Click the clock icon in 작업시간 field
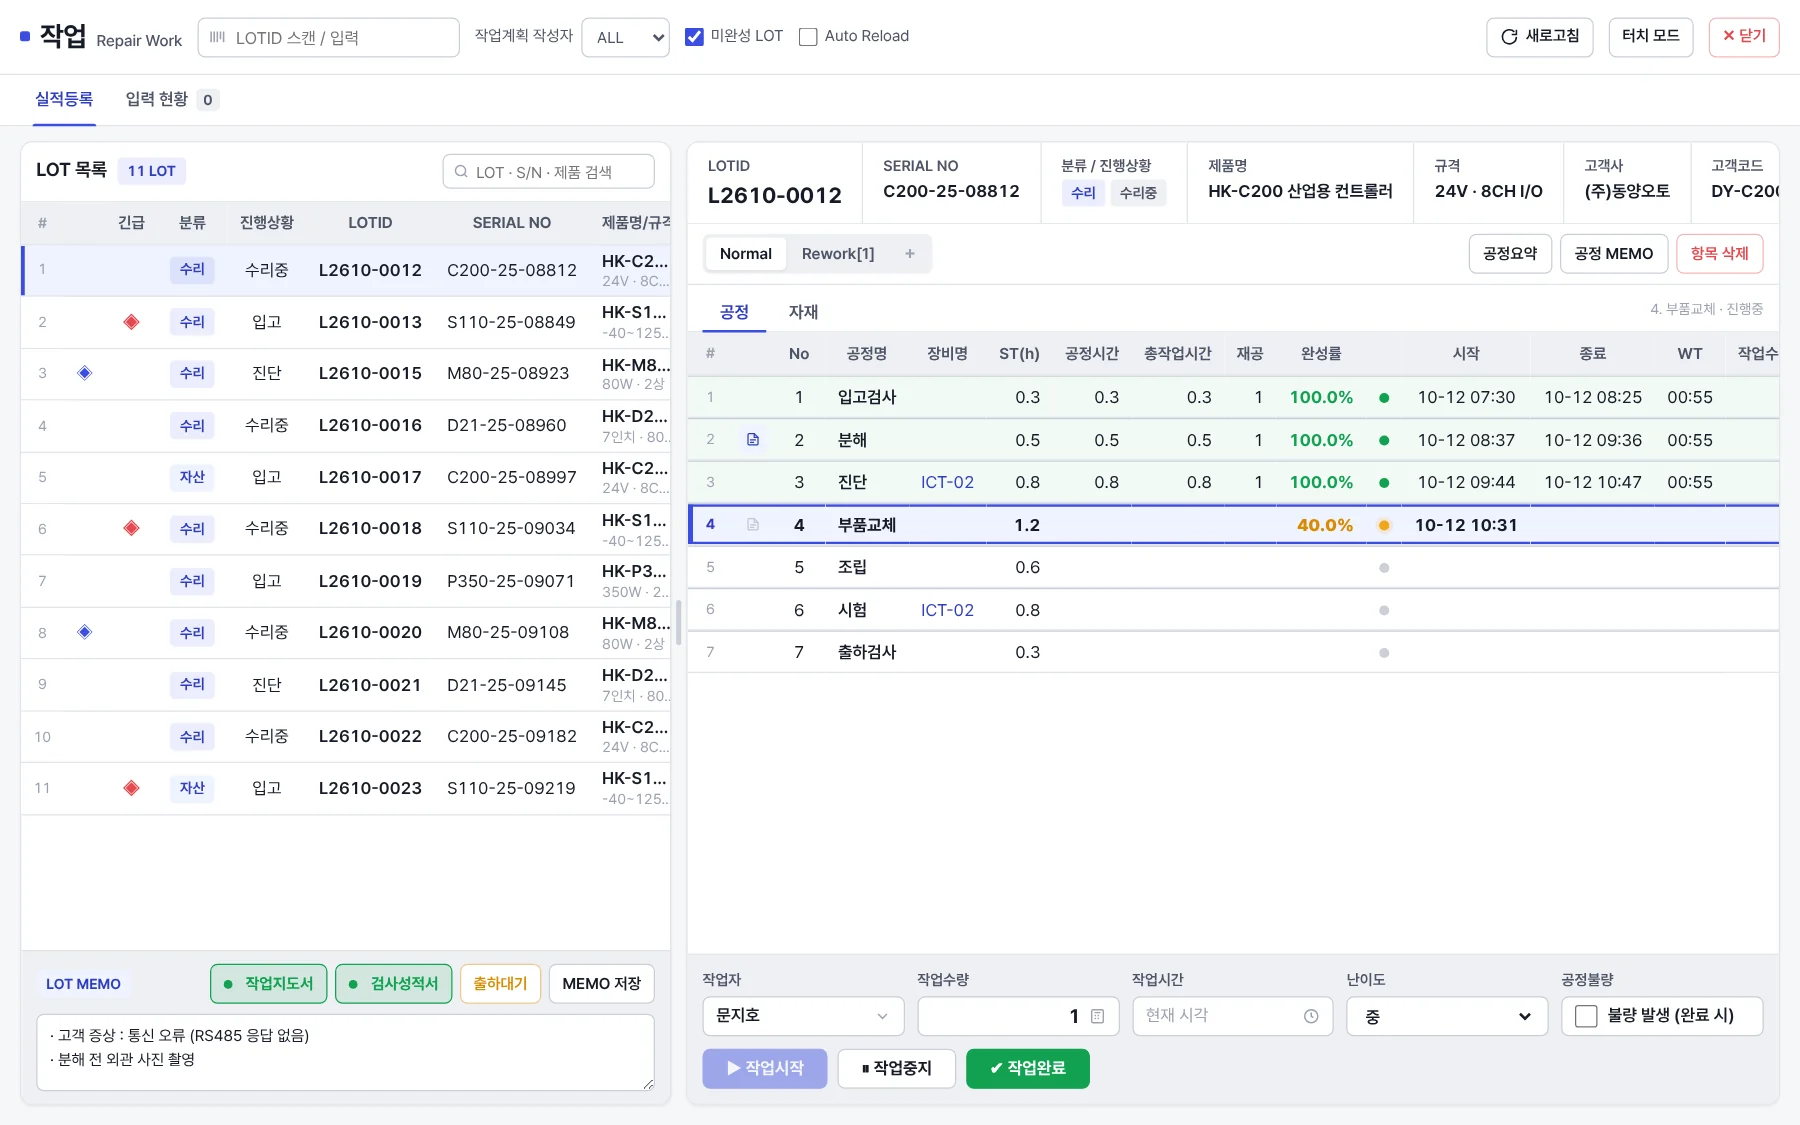Image resolution: width=1800 pixels, height=1125 pixels. (x=1311, y=1016)
